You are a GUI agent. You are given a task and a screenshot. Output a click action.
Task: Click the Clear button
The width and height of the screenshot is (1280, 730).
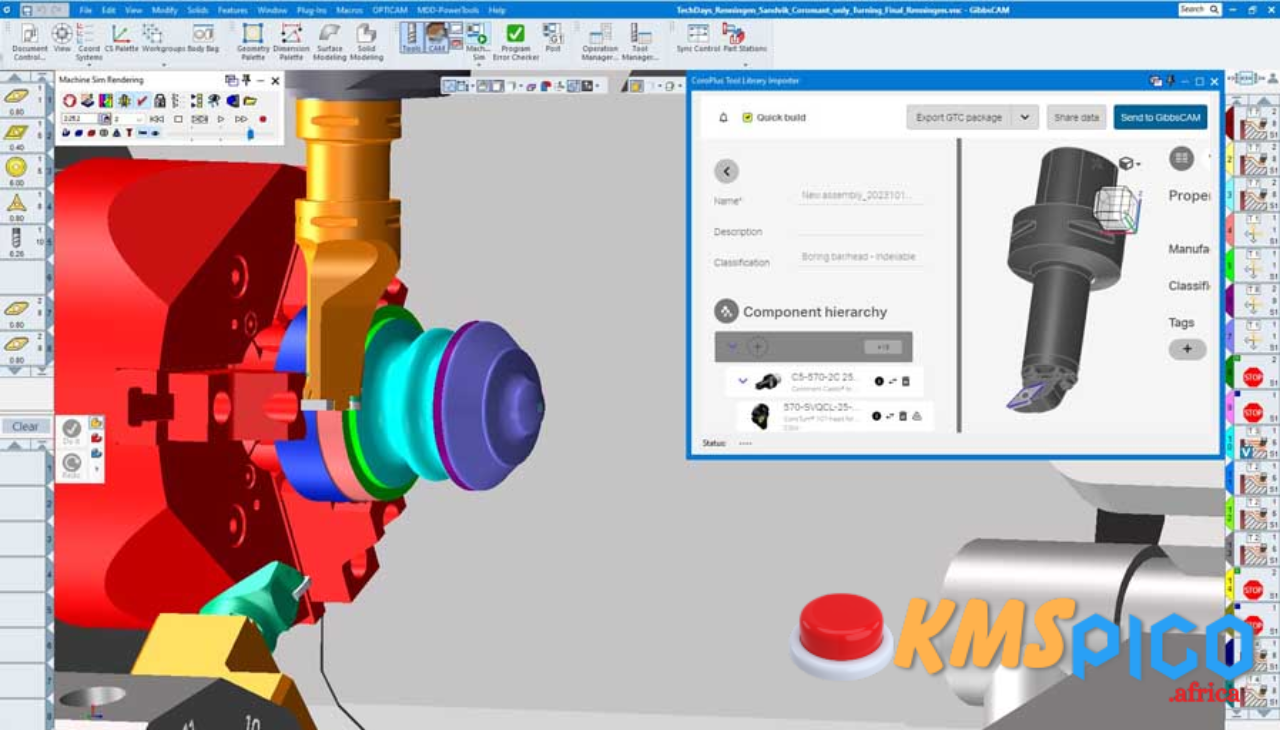pyautogui.click(x=25, y=426)
